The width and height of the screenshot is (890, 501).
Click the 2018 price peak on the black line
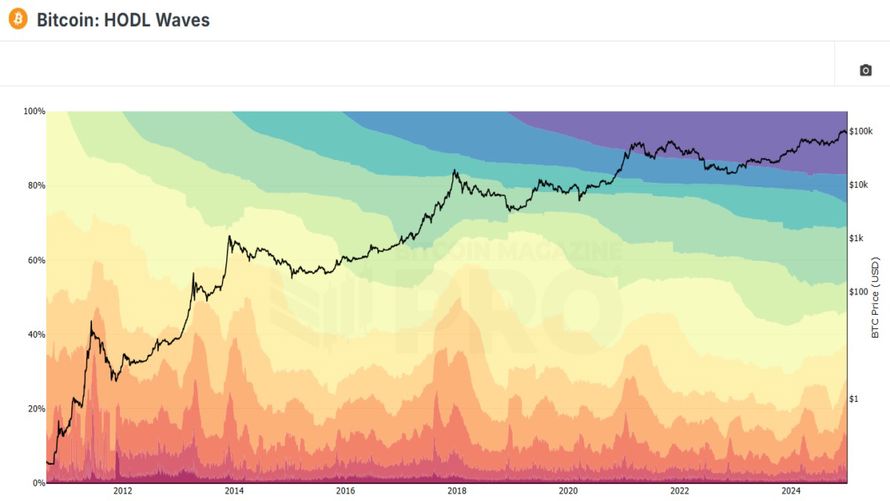(x=454, y=171)
